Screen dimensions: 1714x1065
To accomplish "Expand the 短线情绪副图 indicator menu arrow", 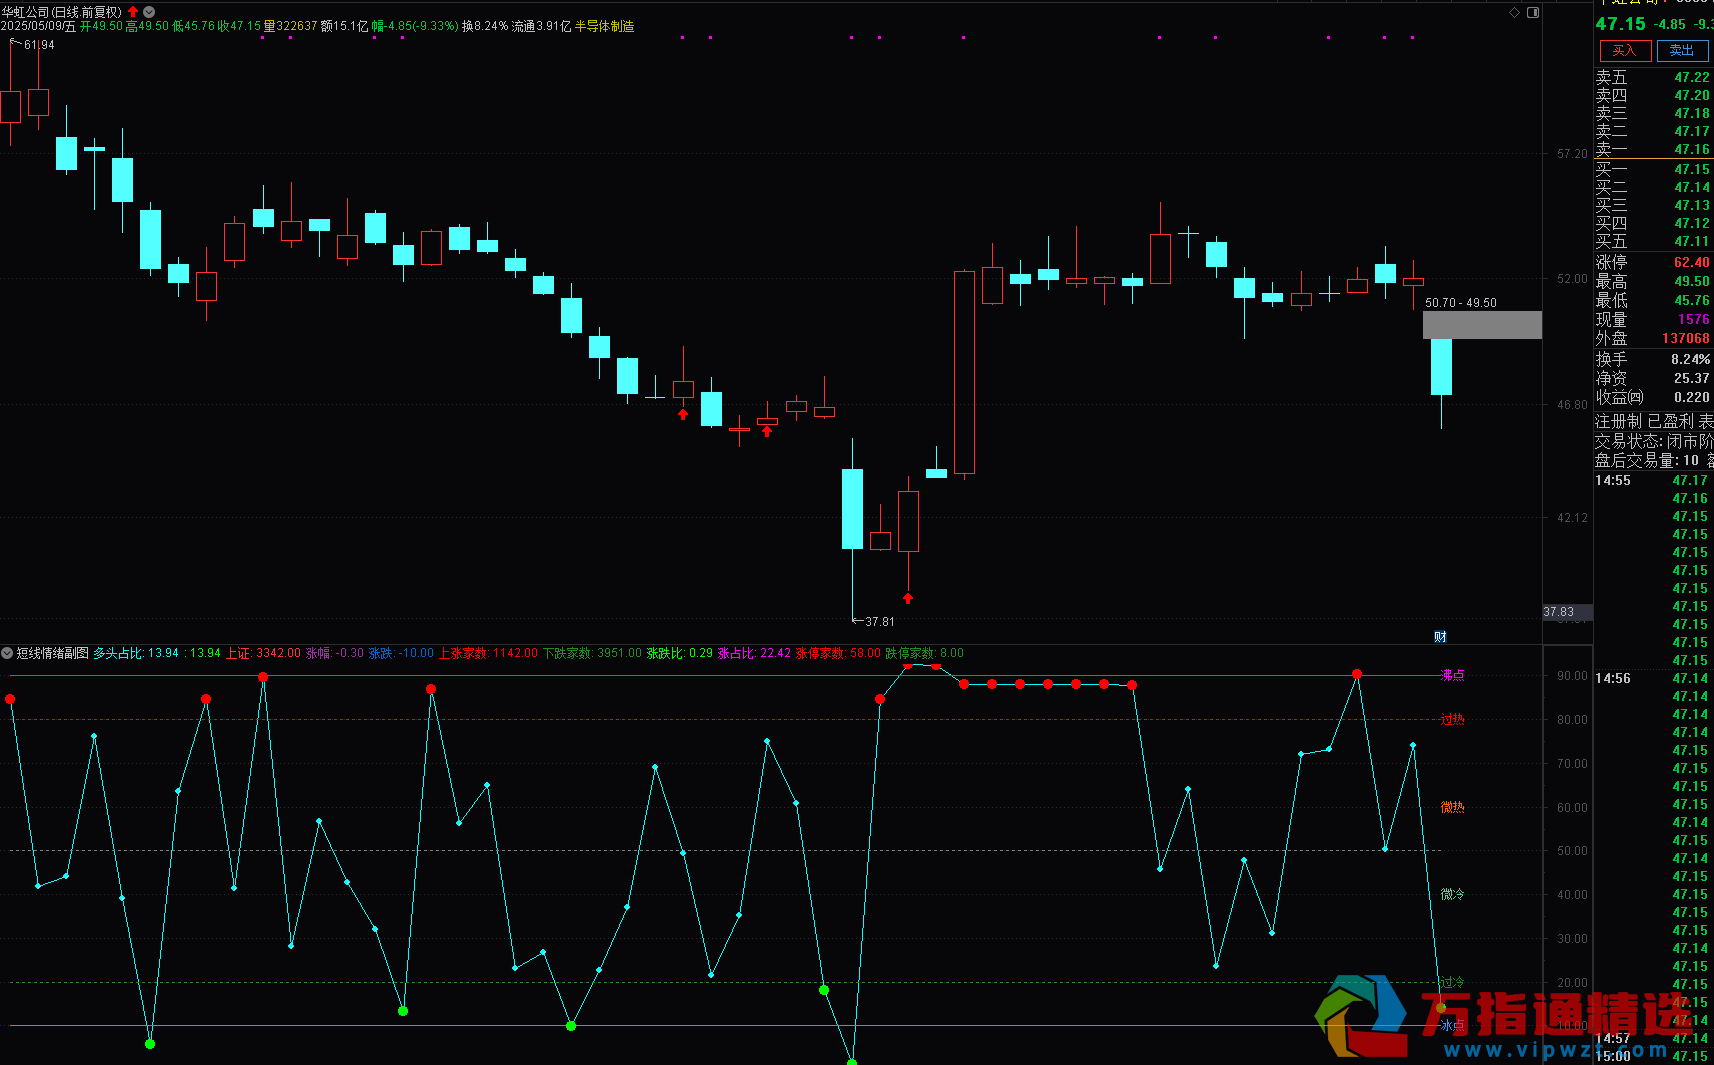I will pos(7,653).
